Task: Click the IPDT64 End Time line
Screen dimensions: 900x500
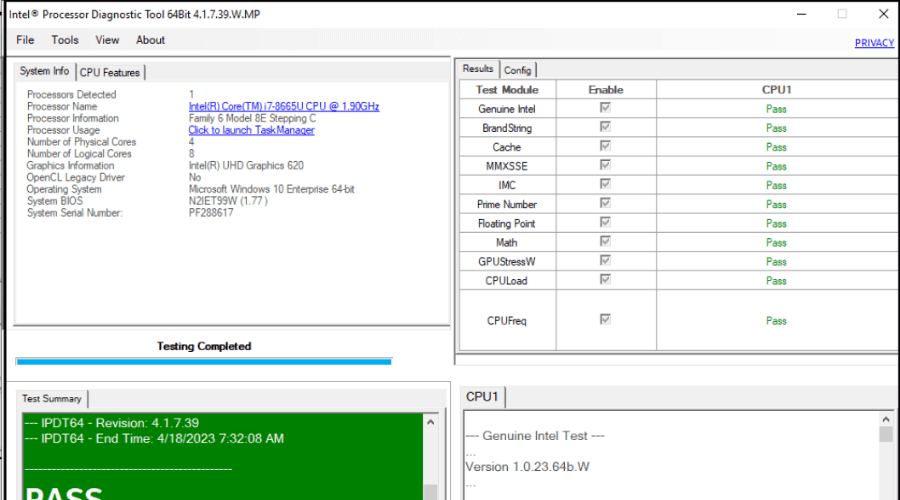Action: [154, 439]
